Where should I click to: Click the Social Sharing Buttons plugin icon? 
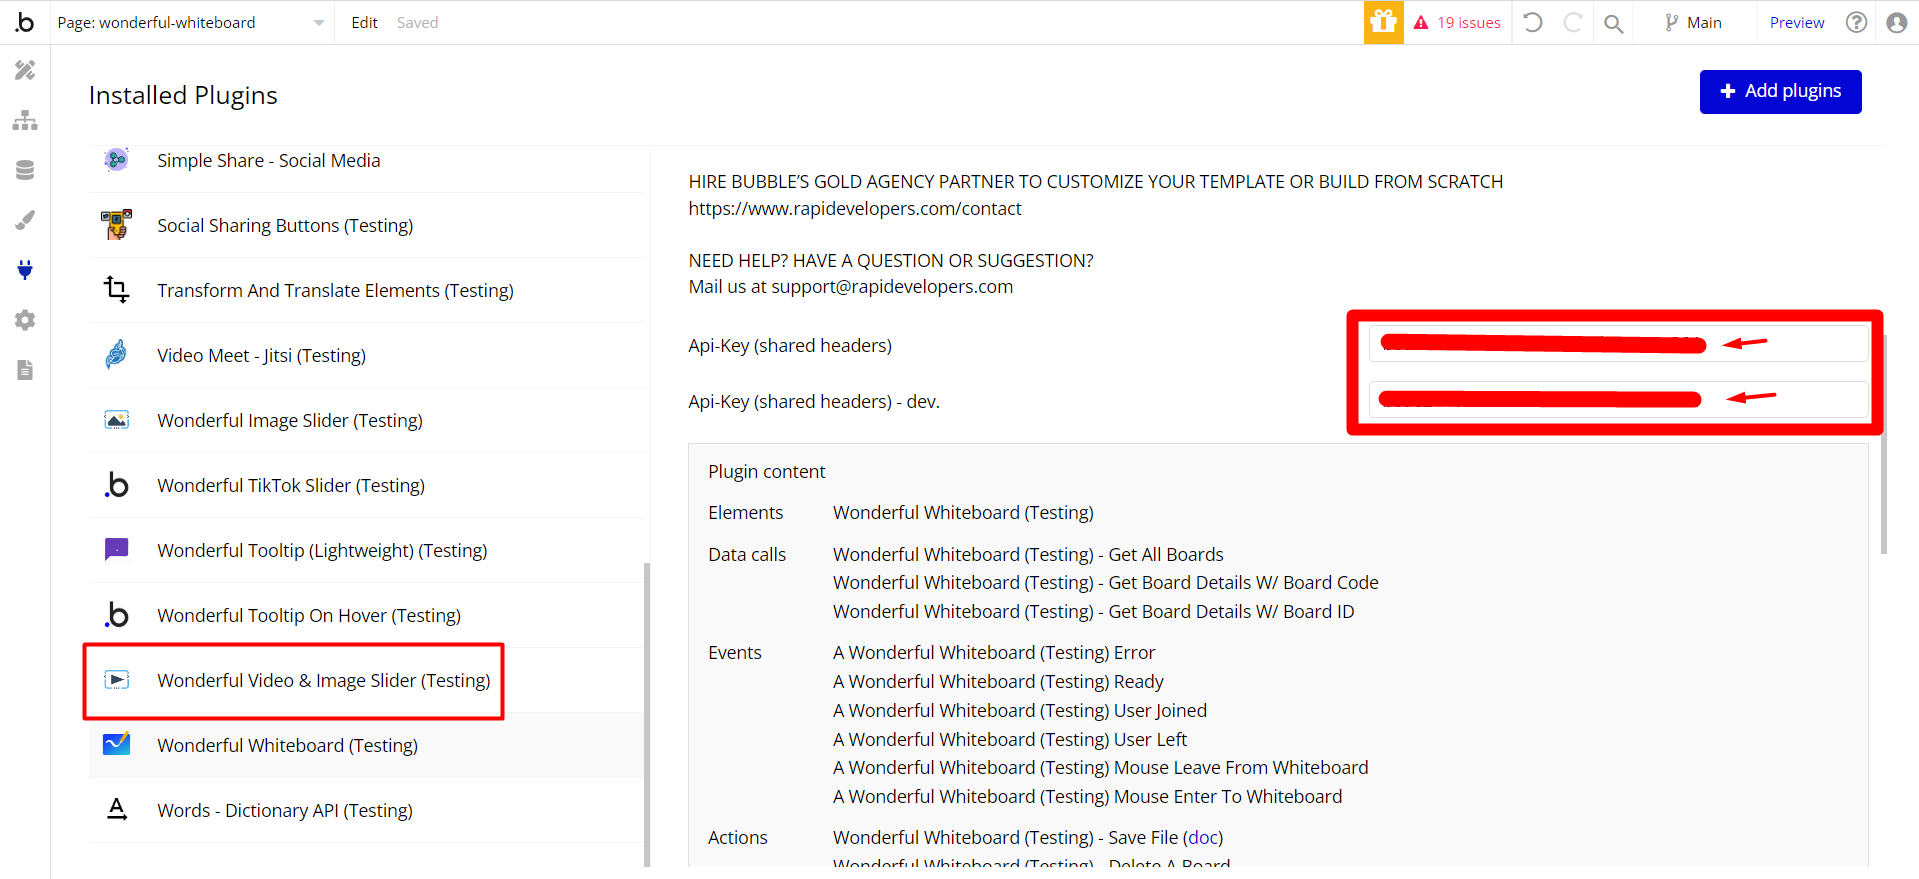point(117,225)
